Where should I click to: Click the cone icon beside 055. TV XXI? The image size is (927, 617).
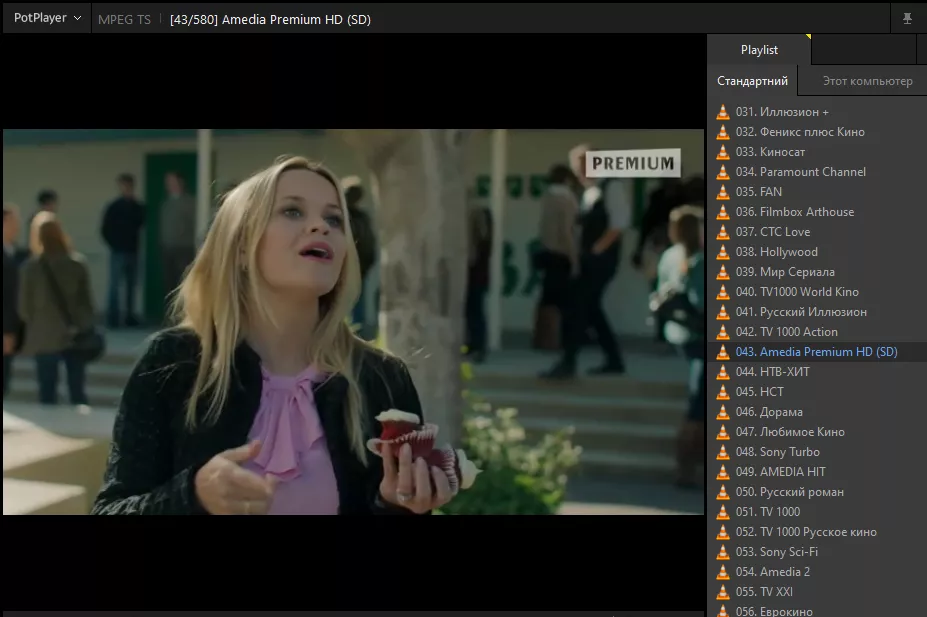pos(722,592)
